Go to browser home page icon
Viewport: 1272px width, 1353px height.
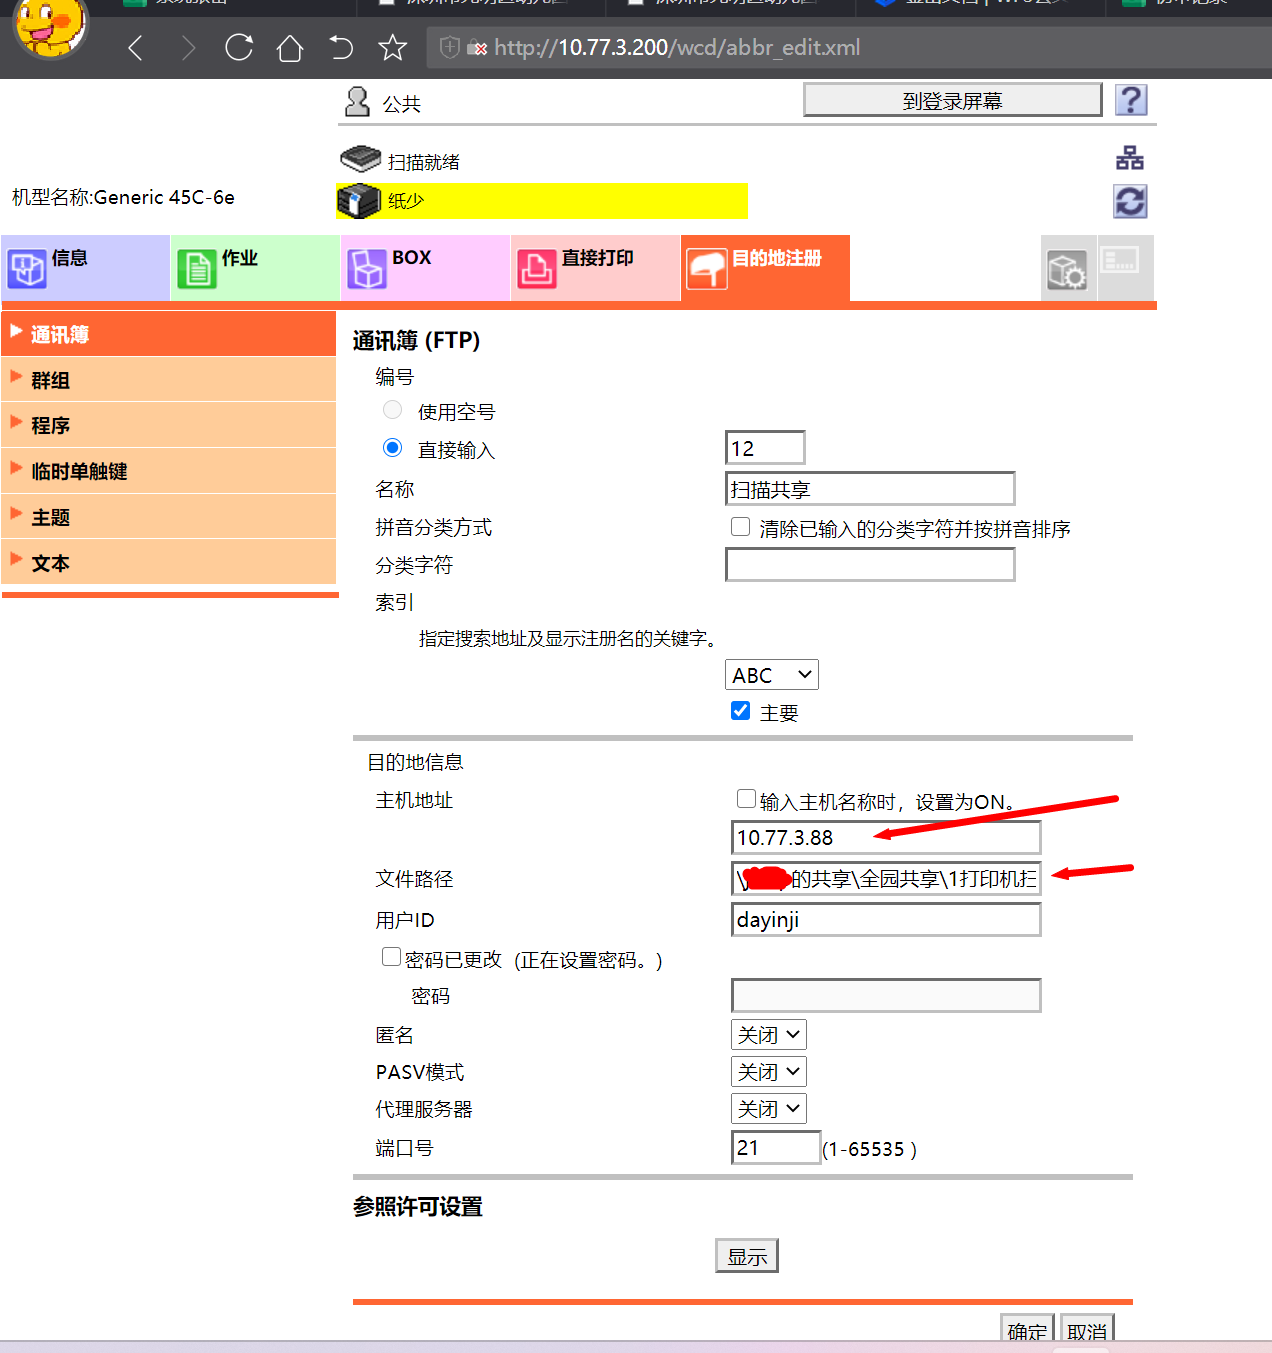290,48
